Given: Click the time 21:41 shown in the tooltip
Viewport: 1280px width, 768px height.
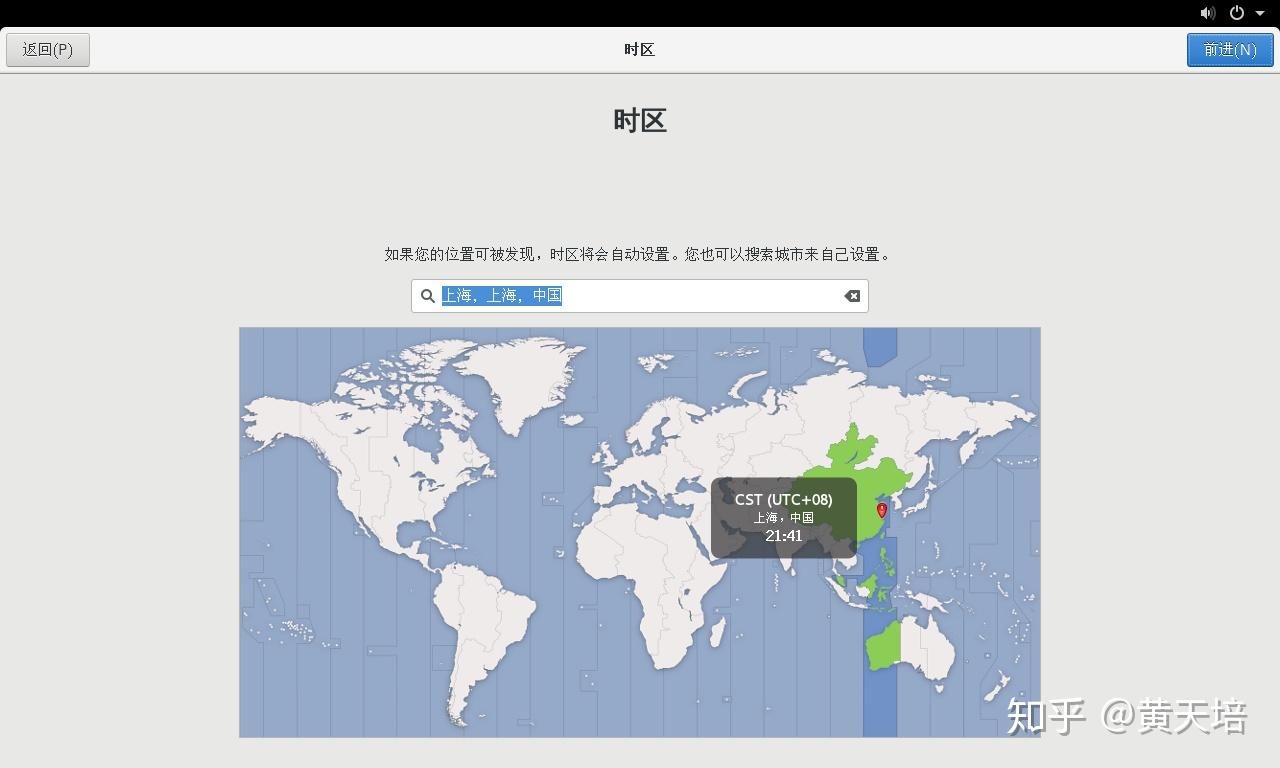Looking at the screenshot, I should coord(783,535).
